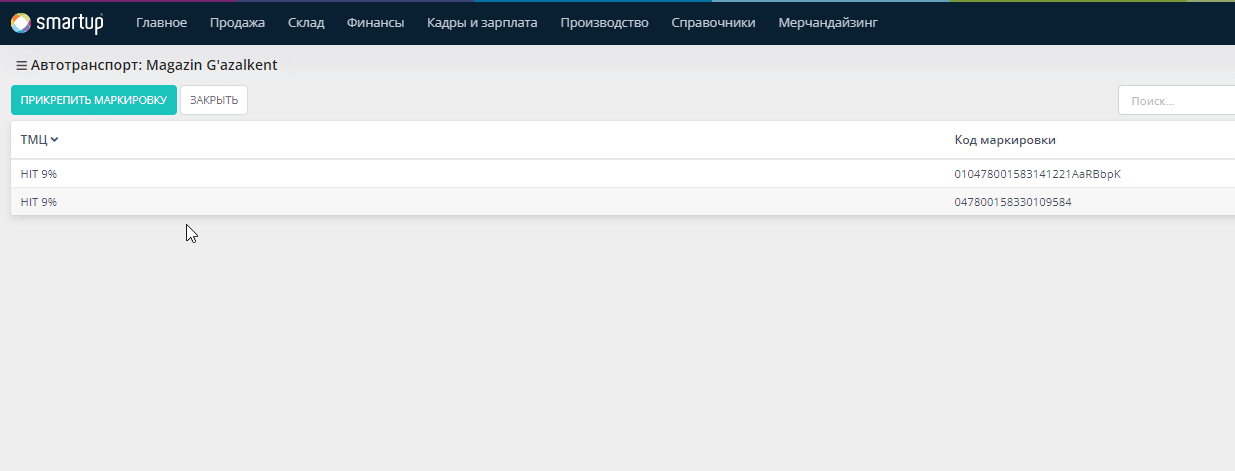This screenshot has height=471, width=1235.
Task: Select HIT 9% in row with code 047800158330109584
Action: click(39, 202)
